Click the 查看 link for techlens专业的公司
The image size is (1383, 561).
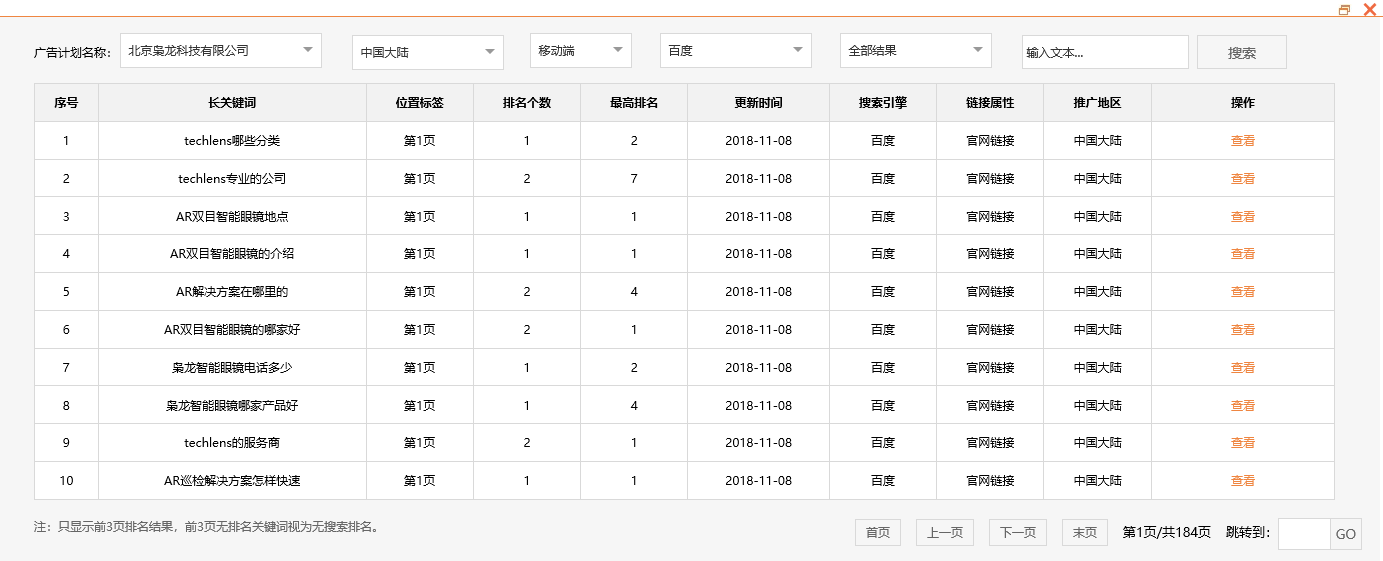pyautogui.click(x=1243, y=179)
